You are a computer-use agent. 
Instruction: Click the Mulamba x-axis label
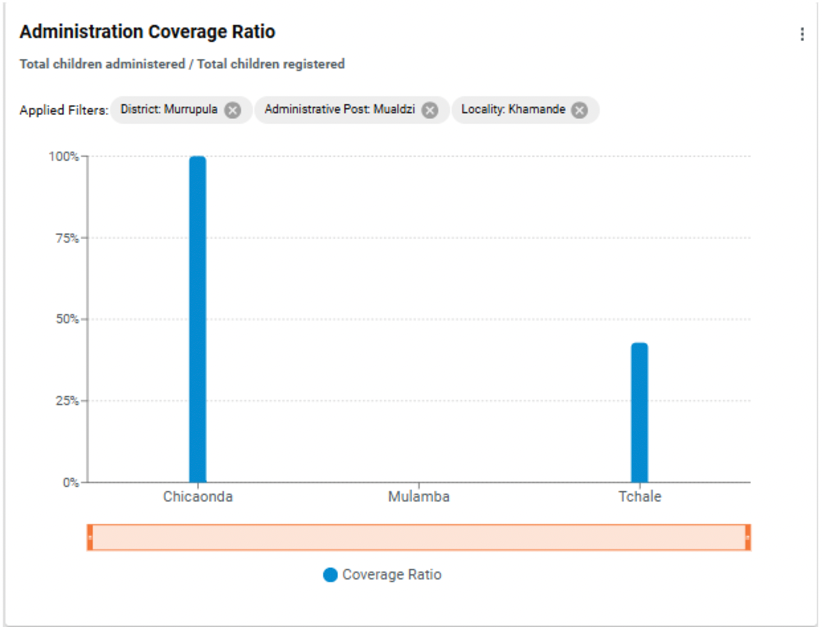coord(418,497)
